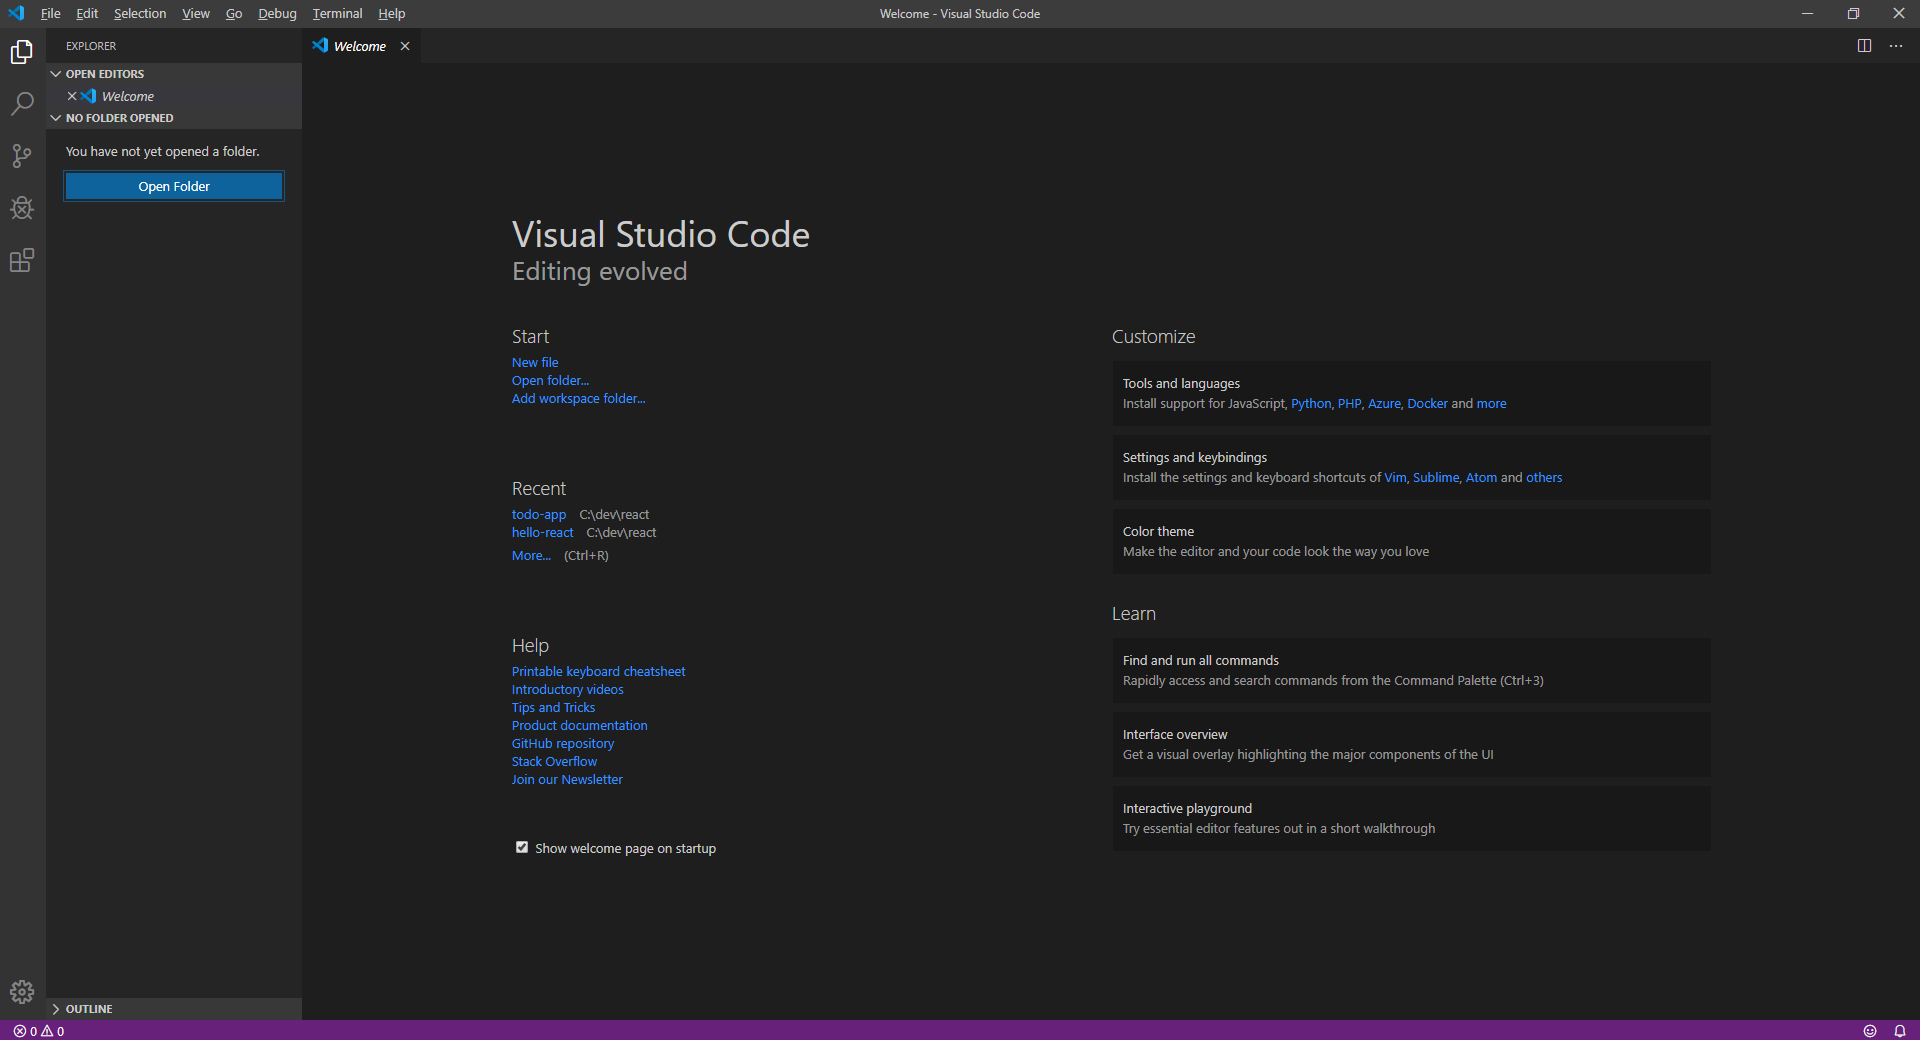Screen dimensions: 1920x1040
Task: Open the Explorer view in activity bar
Action: pos(22,52)
